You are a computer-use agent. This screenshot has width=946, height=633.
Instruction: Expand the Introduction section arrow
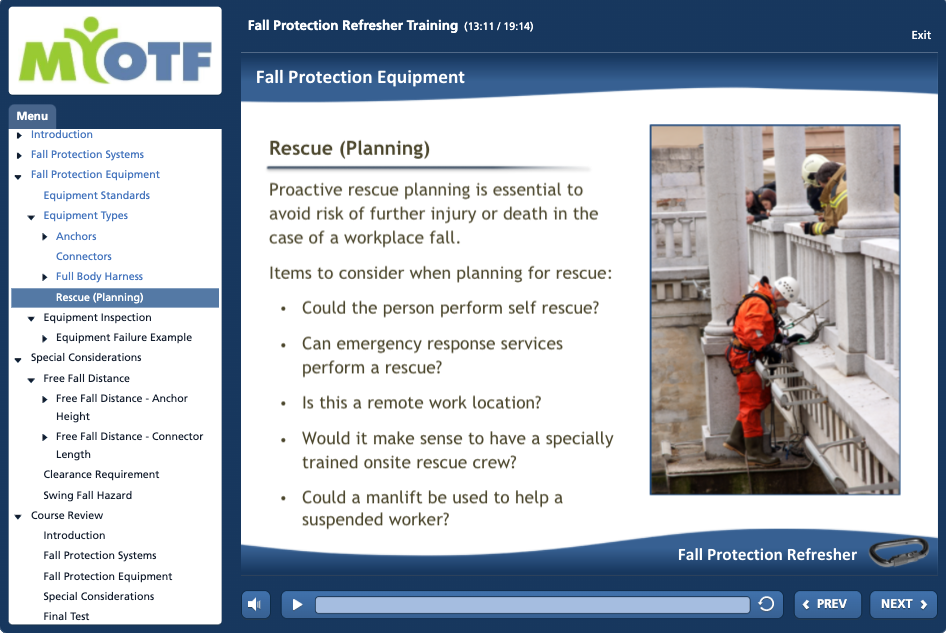pyautogui.click(x=19, y=135)
